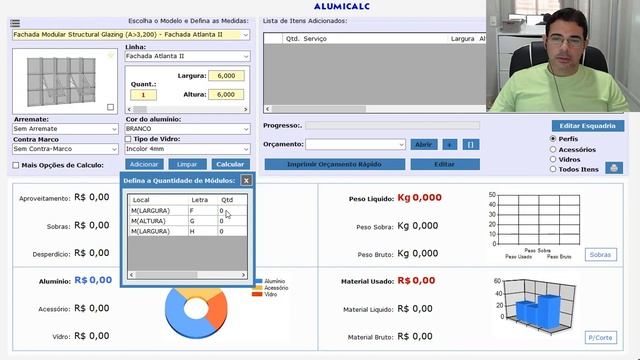Expand Cor do alumínio dropdown BRANCO

tap(187, 129)
